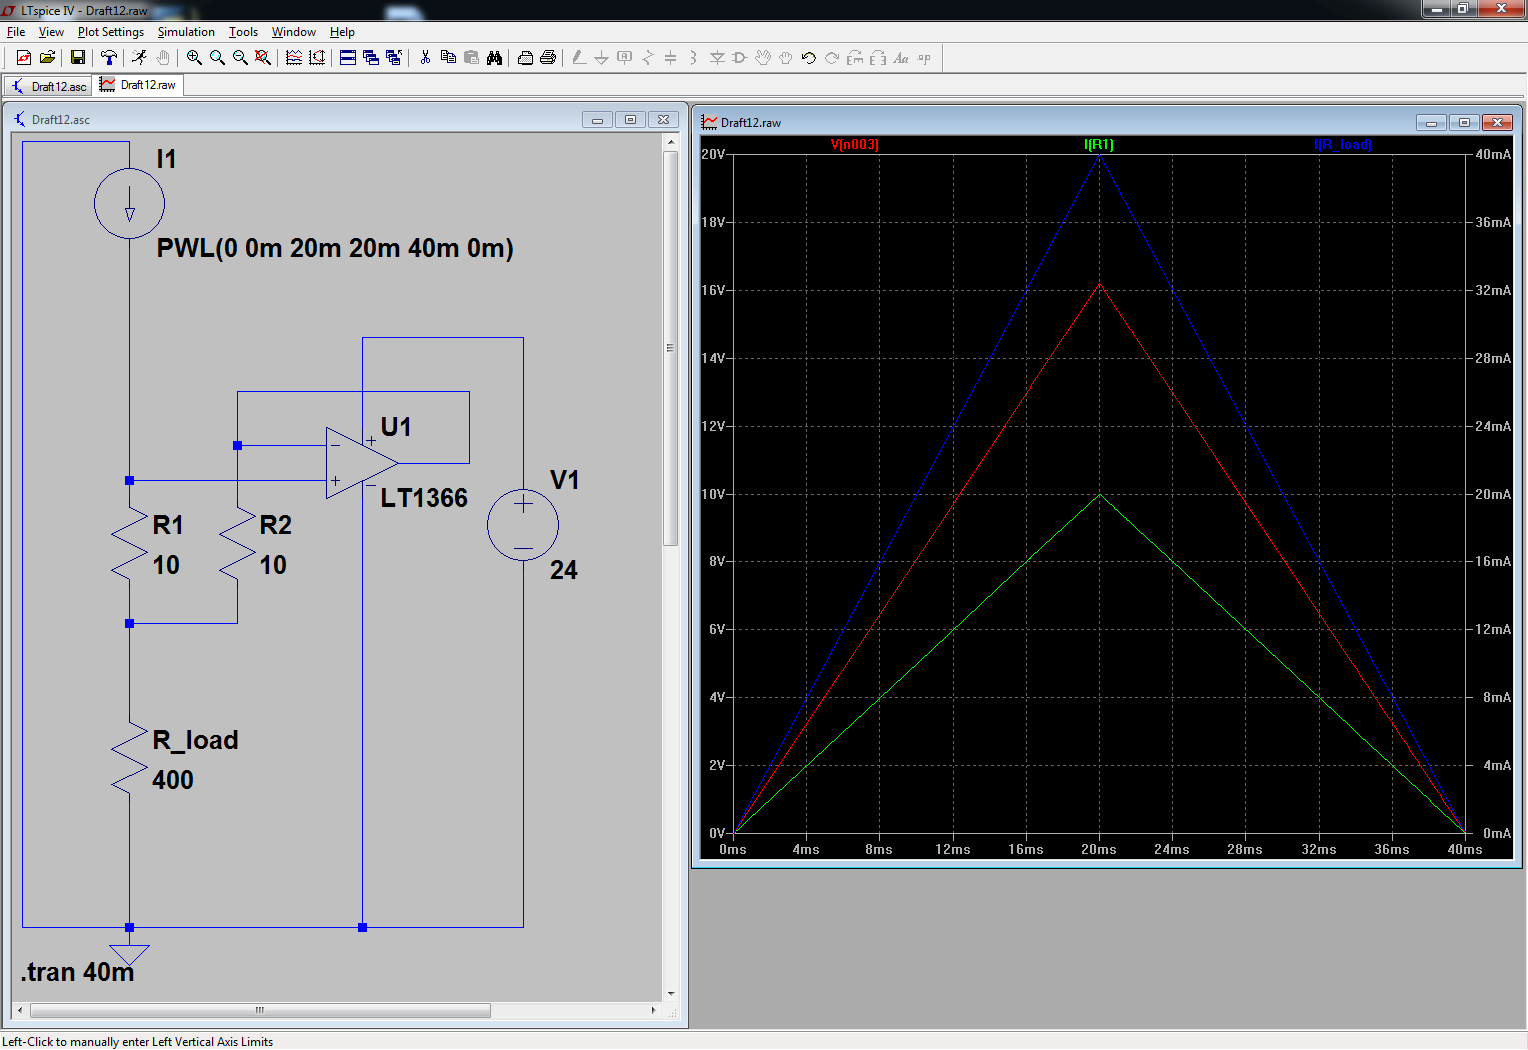This screenshot has height=1050, width=1528.
Task: Click the V(n003) trace label
Action: pos(855,145)
